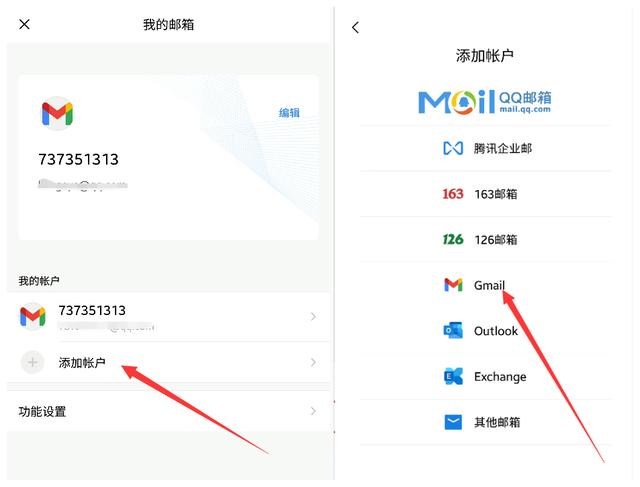Choose the Gmail icon in provider list
This screenshot has width=640, height=487.
coord(453,285)
